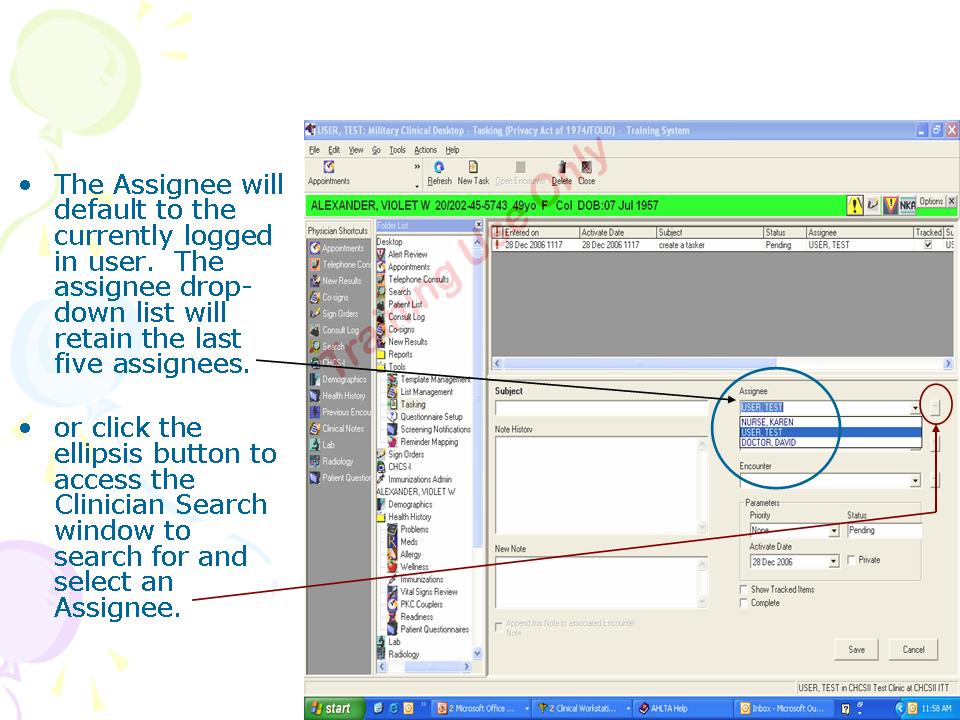This screenshot has height=720, width=960.
Task: Check the Complete checkbox
Action: [744, 603]
